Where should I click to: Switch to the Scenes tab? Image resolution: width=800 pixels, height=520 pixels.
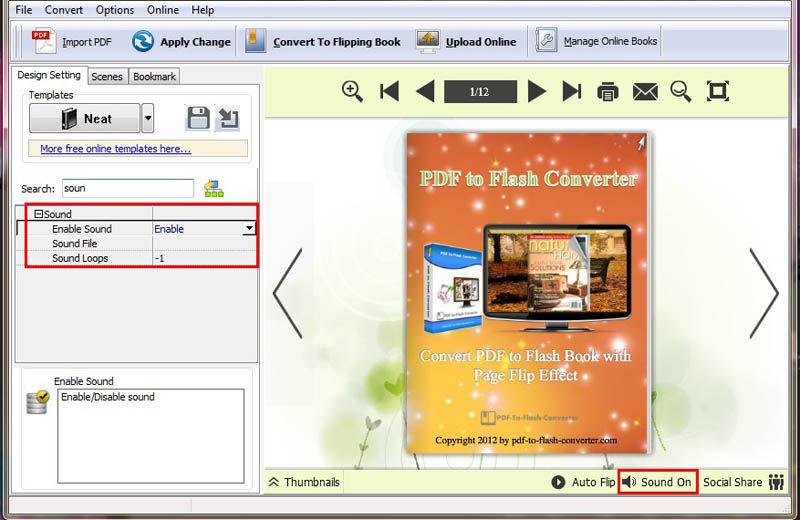pyautogui.click(x=107, y=76)
